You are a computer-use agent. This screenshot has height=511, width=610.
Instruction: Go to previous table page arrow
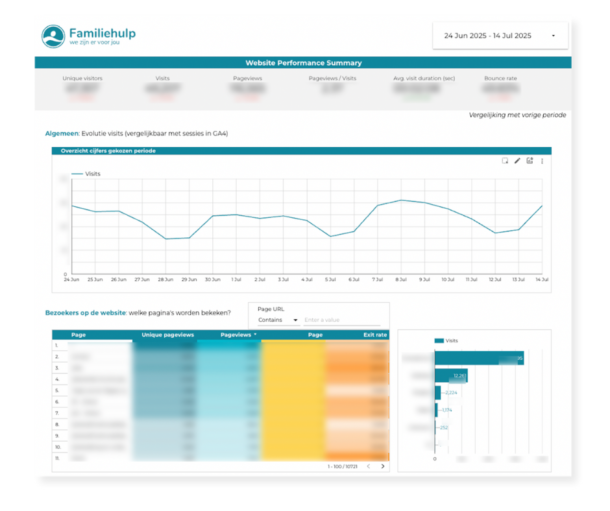[x=368, y=466]
